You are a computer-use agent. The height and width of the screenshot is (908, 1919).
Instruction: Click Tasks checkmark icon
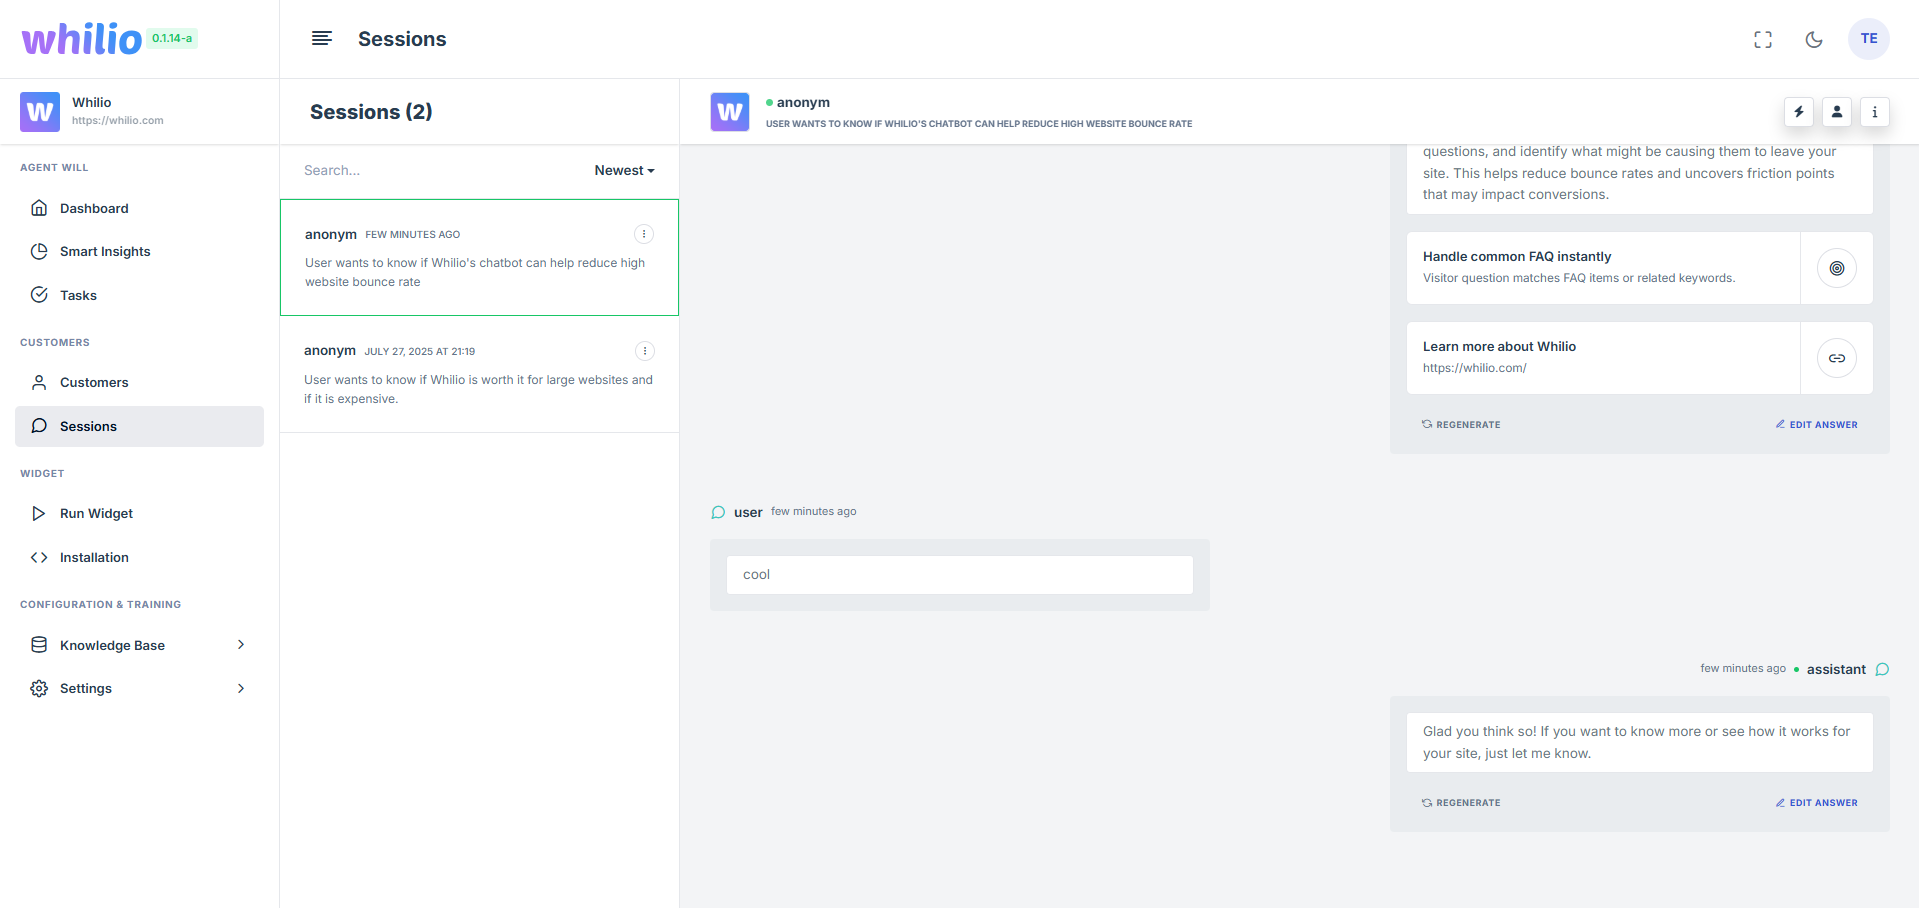click(x=39, y=295)
